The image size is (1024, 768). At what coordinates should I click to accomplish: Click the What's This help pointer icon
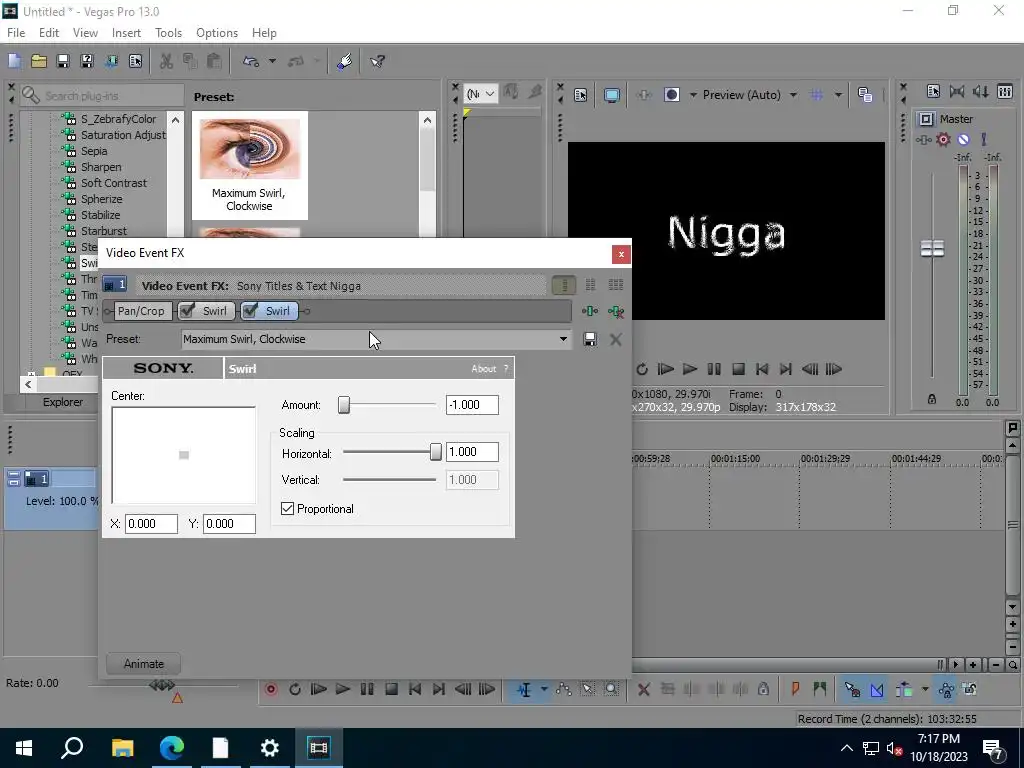tap(377, 61)
